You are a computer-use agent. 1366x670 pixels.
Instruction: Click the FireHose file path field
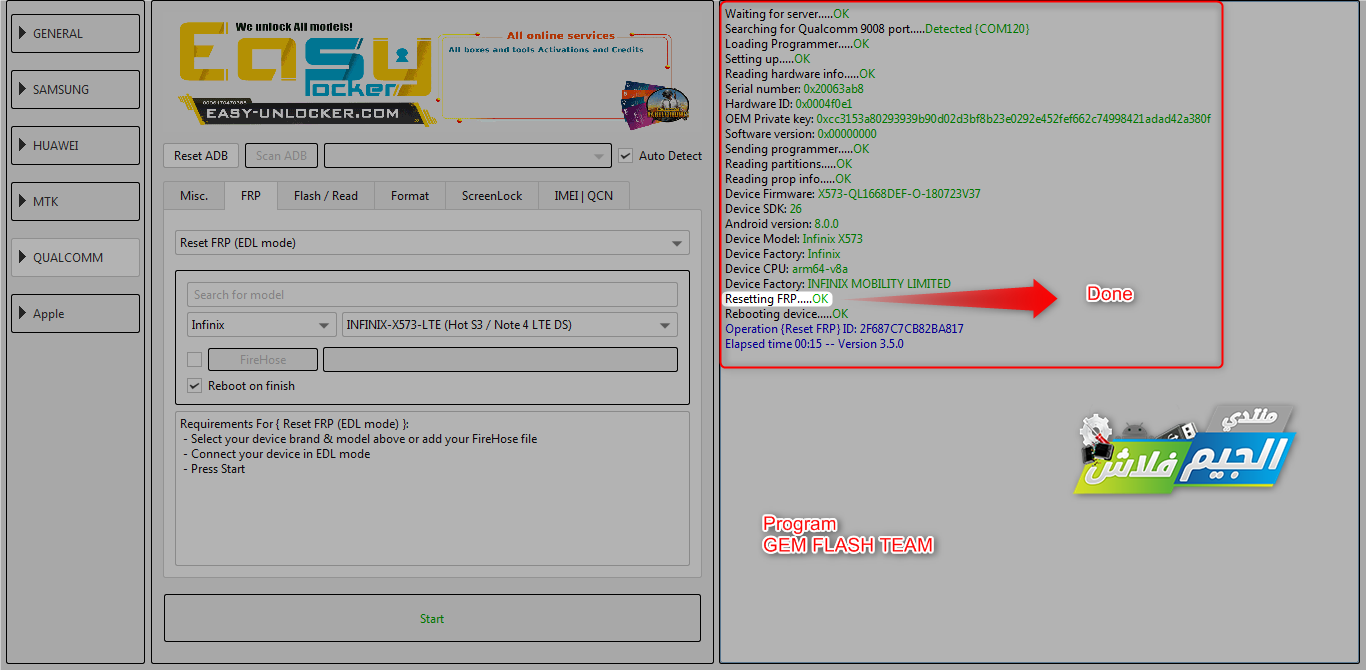(x=500, y=360)
